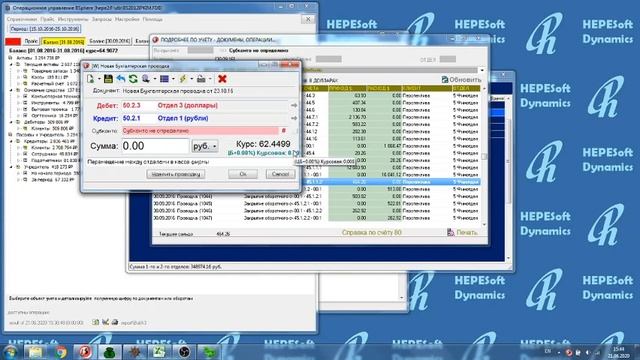Open dropdown arrow next to the printer icon

[210, 79]
